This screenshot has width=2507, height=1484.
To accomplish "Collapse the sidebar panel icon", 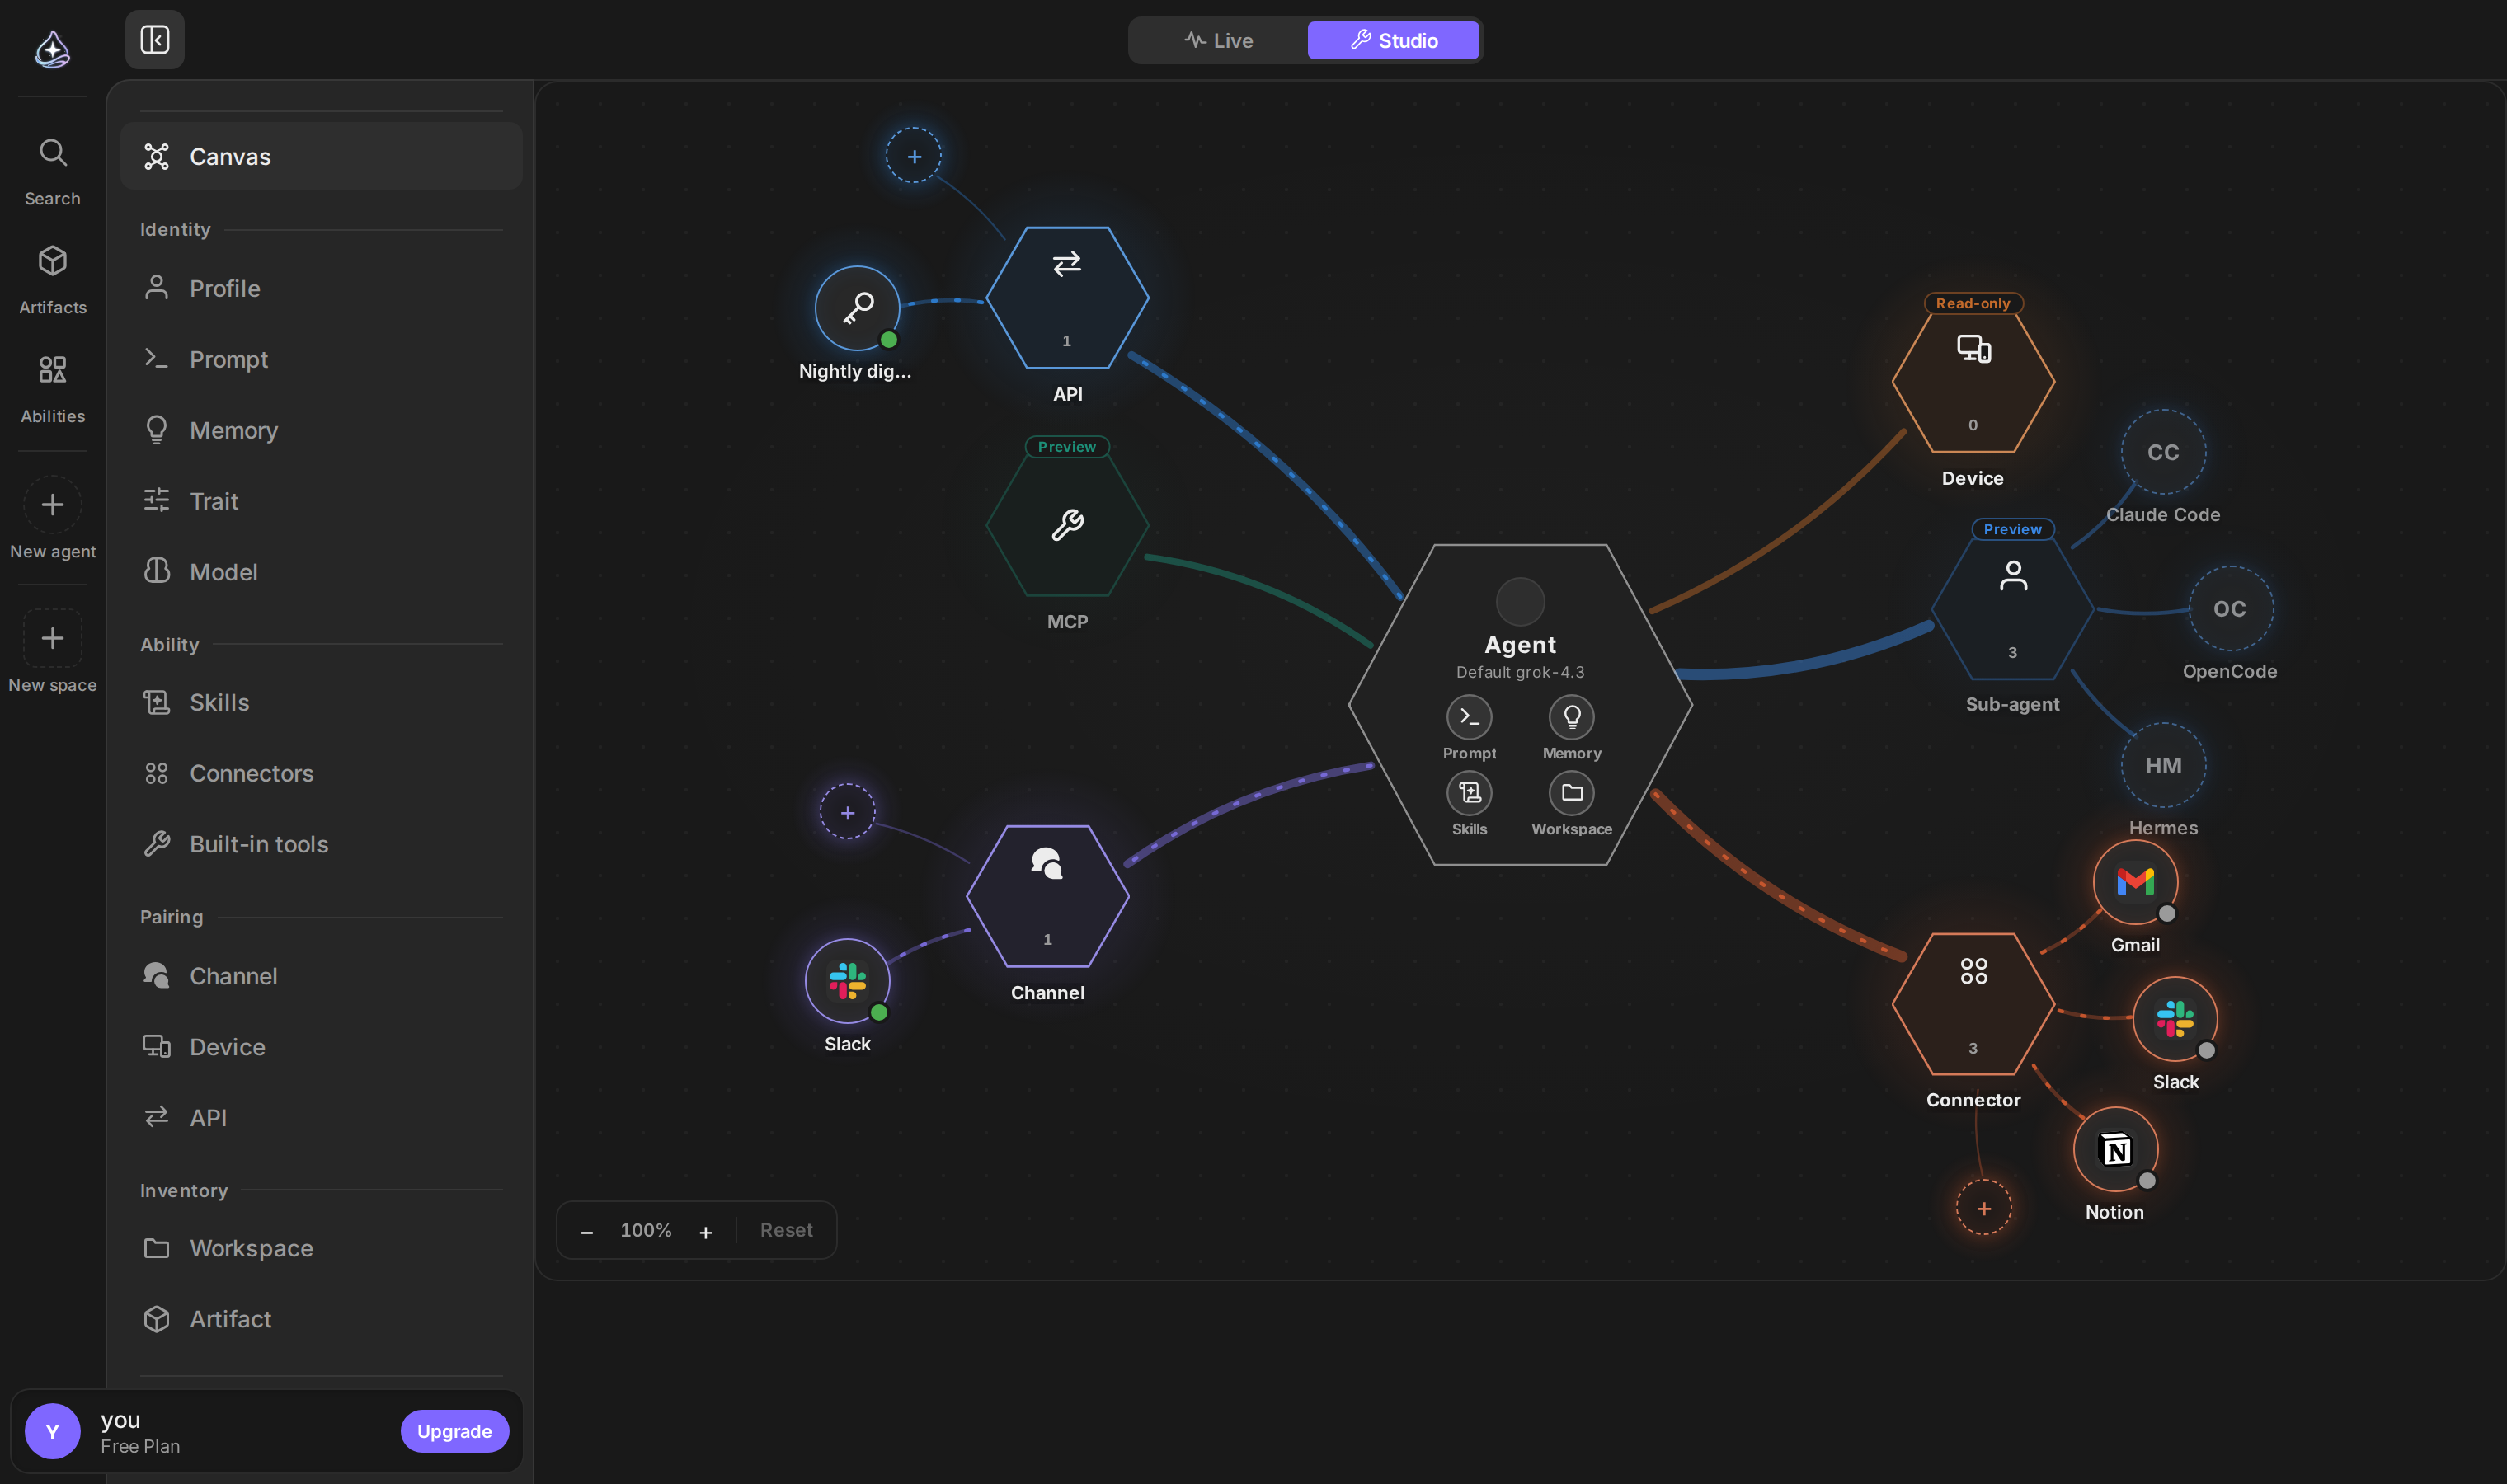I will tap(154, 40).
